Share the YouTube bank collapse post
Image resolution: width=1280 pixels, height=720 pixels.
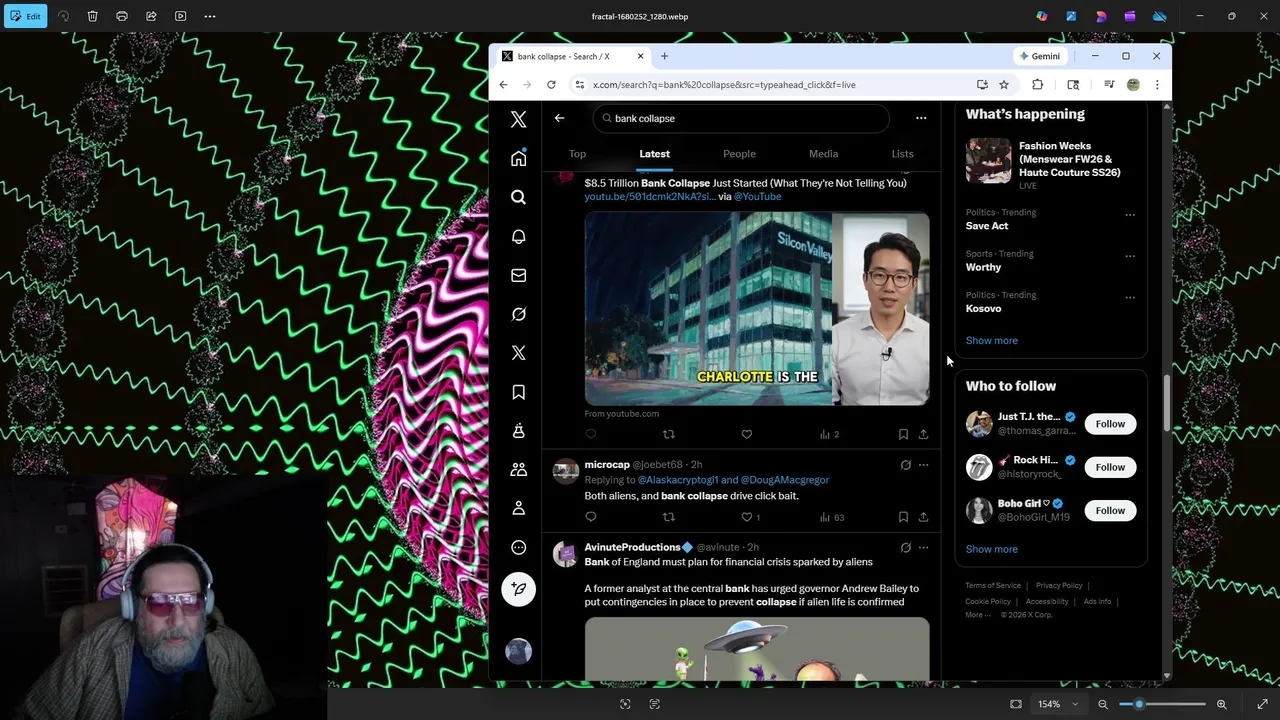pos(923,434)
